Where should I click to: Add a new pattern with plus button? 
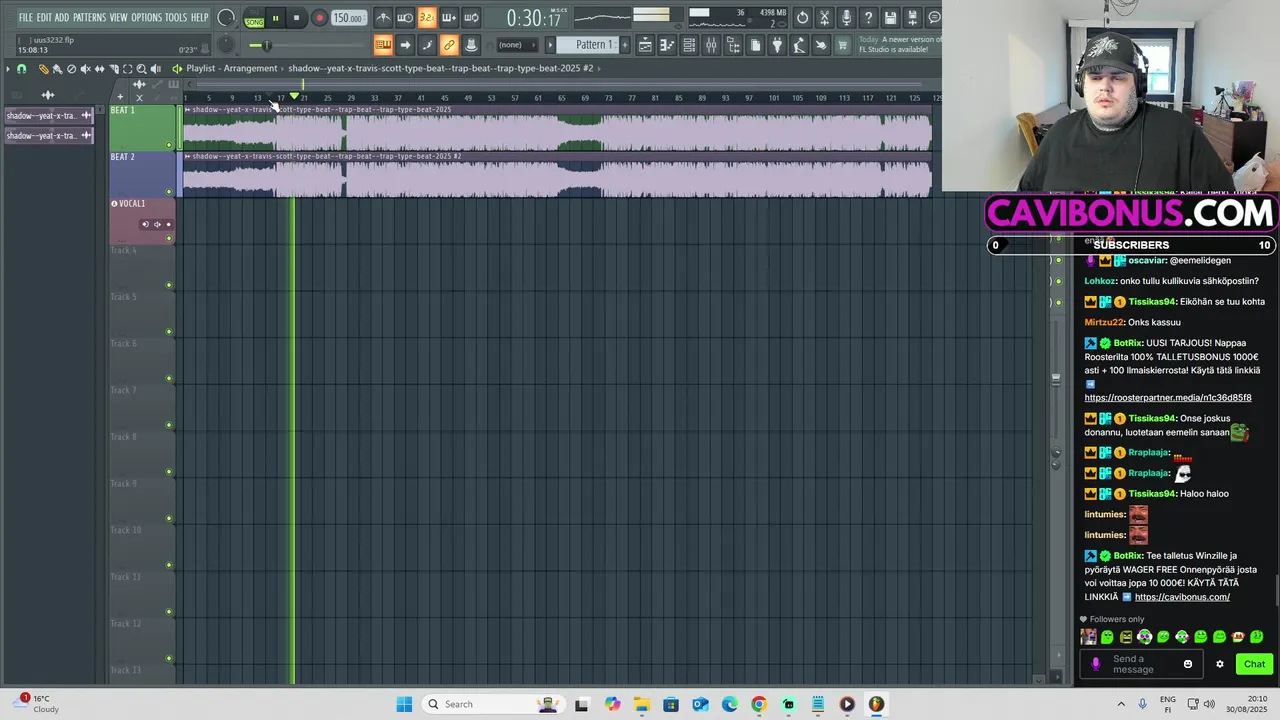tap(624, 45)
